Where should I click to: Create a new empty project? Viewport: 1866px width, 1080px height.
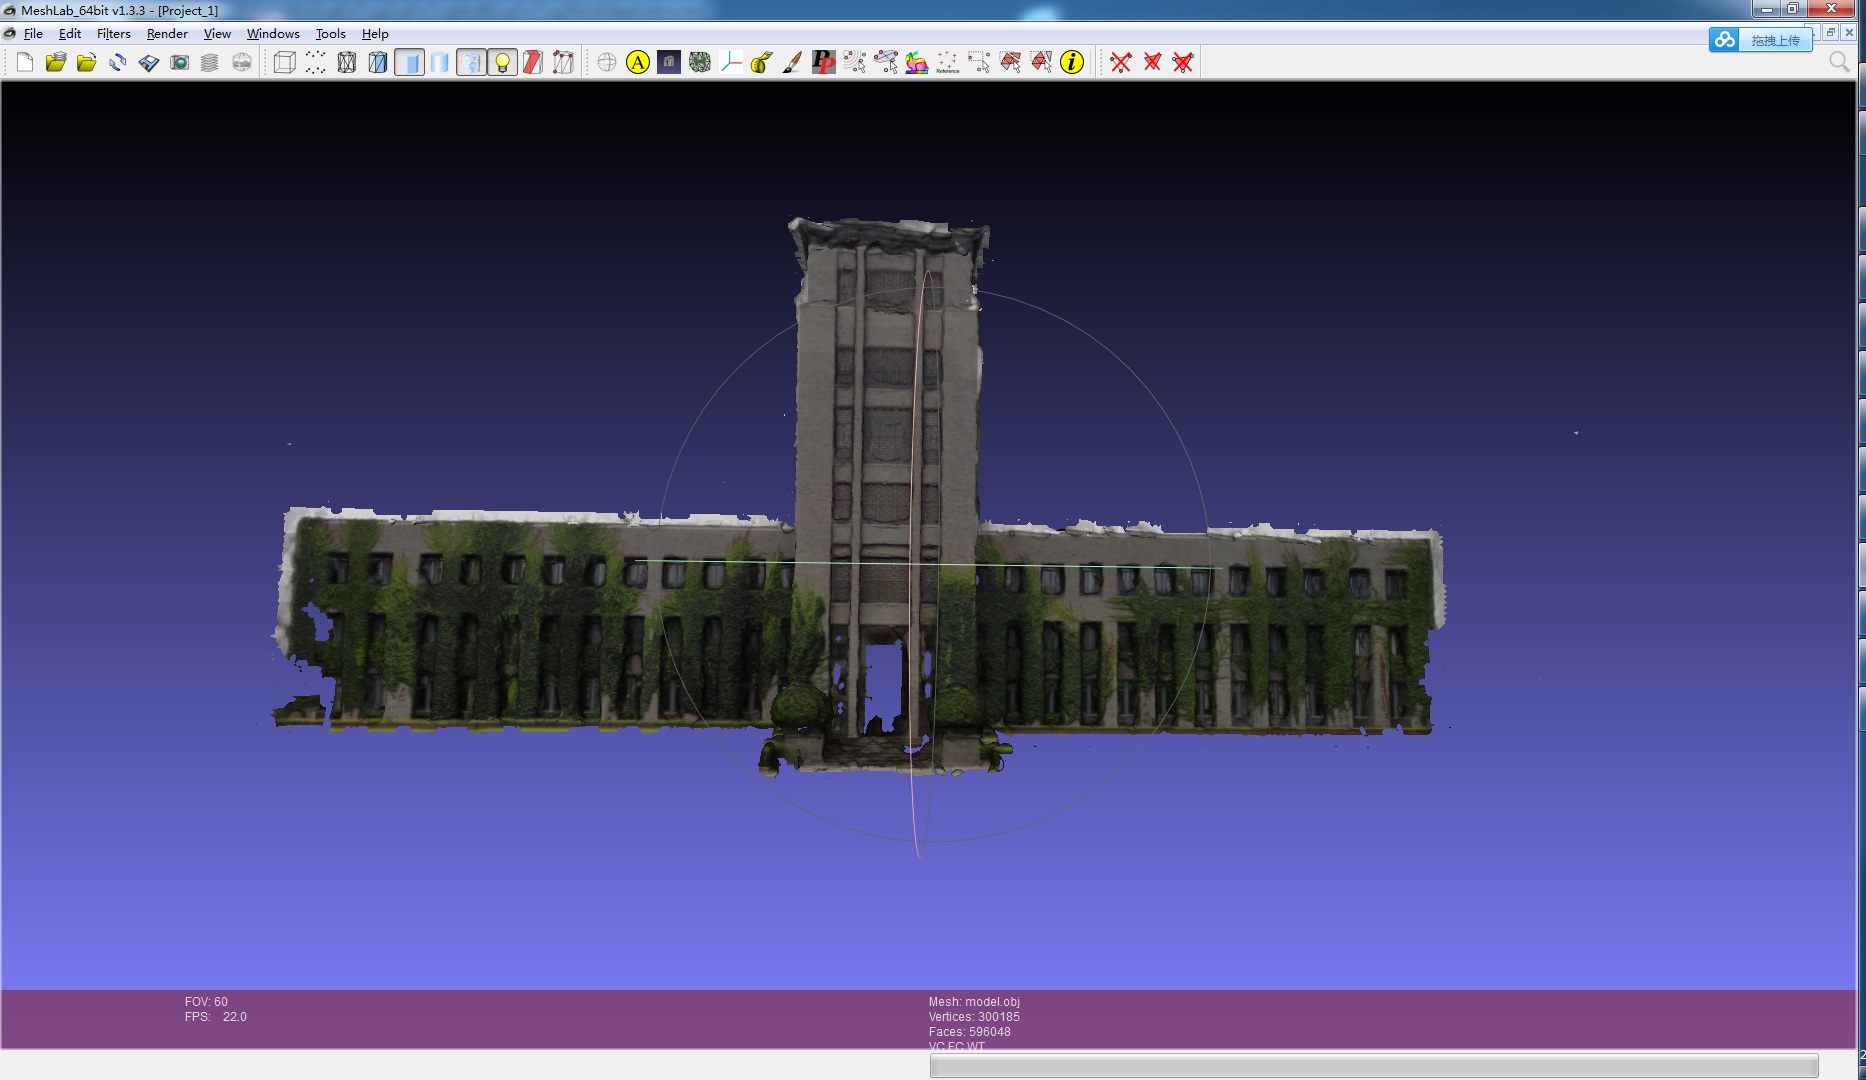(x=25, y=62)
